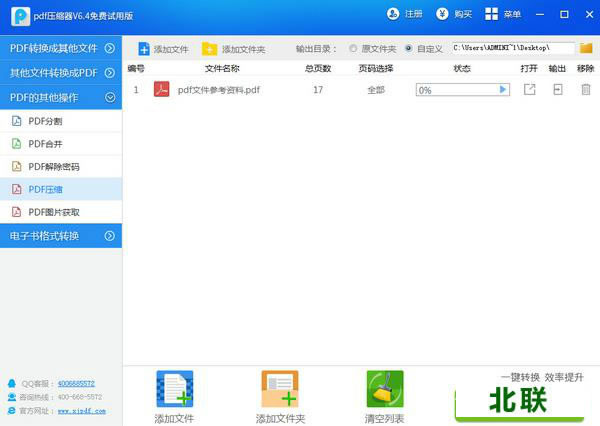Open the QQ customer service number link
The width and height of the screenshot is (600, 426).
76,384
